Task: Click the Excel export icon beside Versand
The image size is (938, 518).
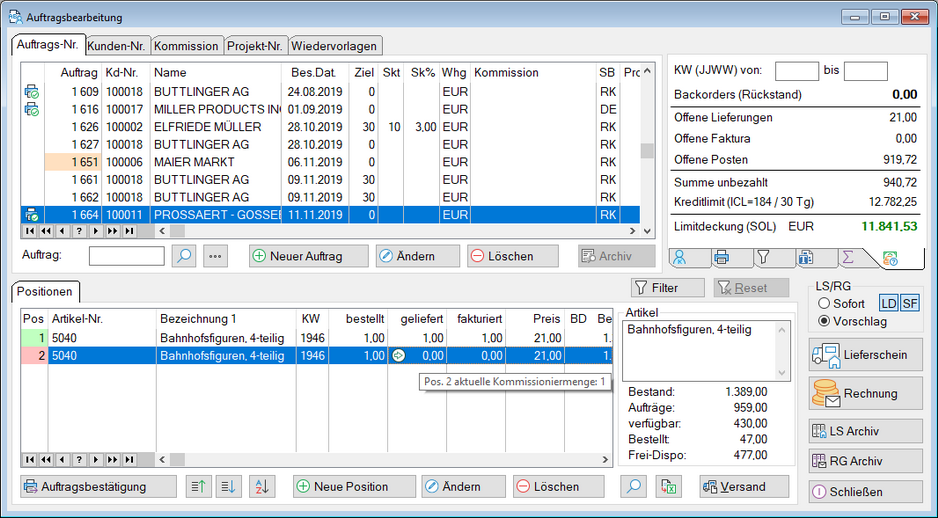Action: [668, 487]
